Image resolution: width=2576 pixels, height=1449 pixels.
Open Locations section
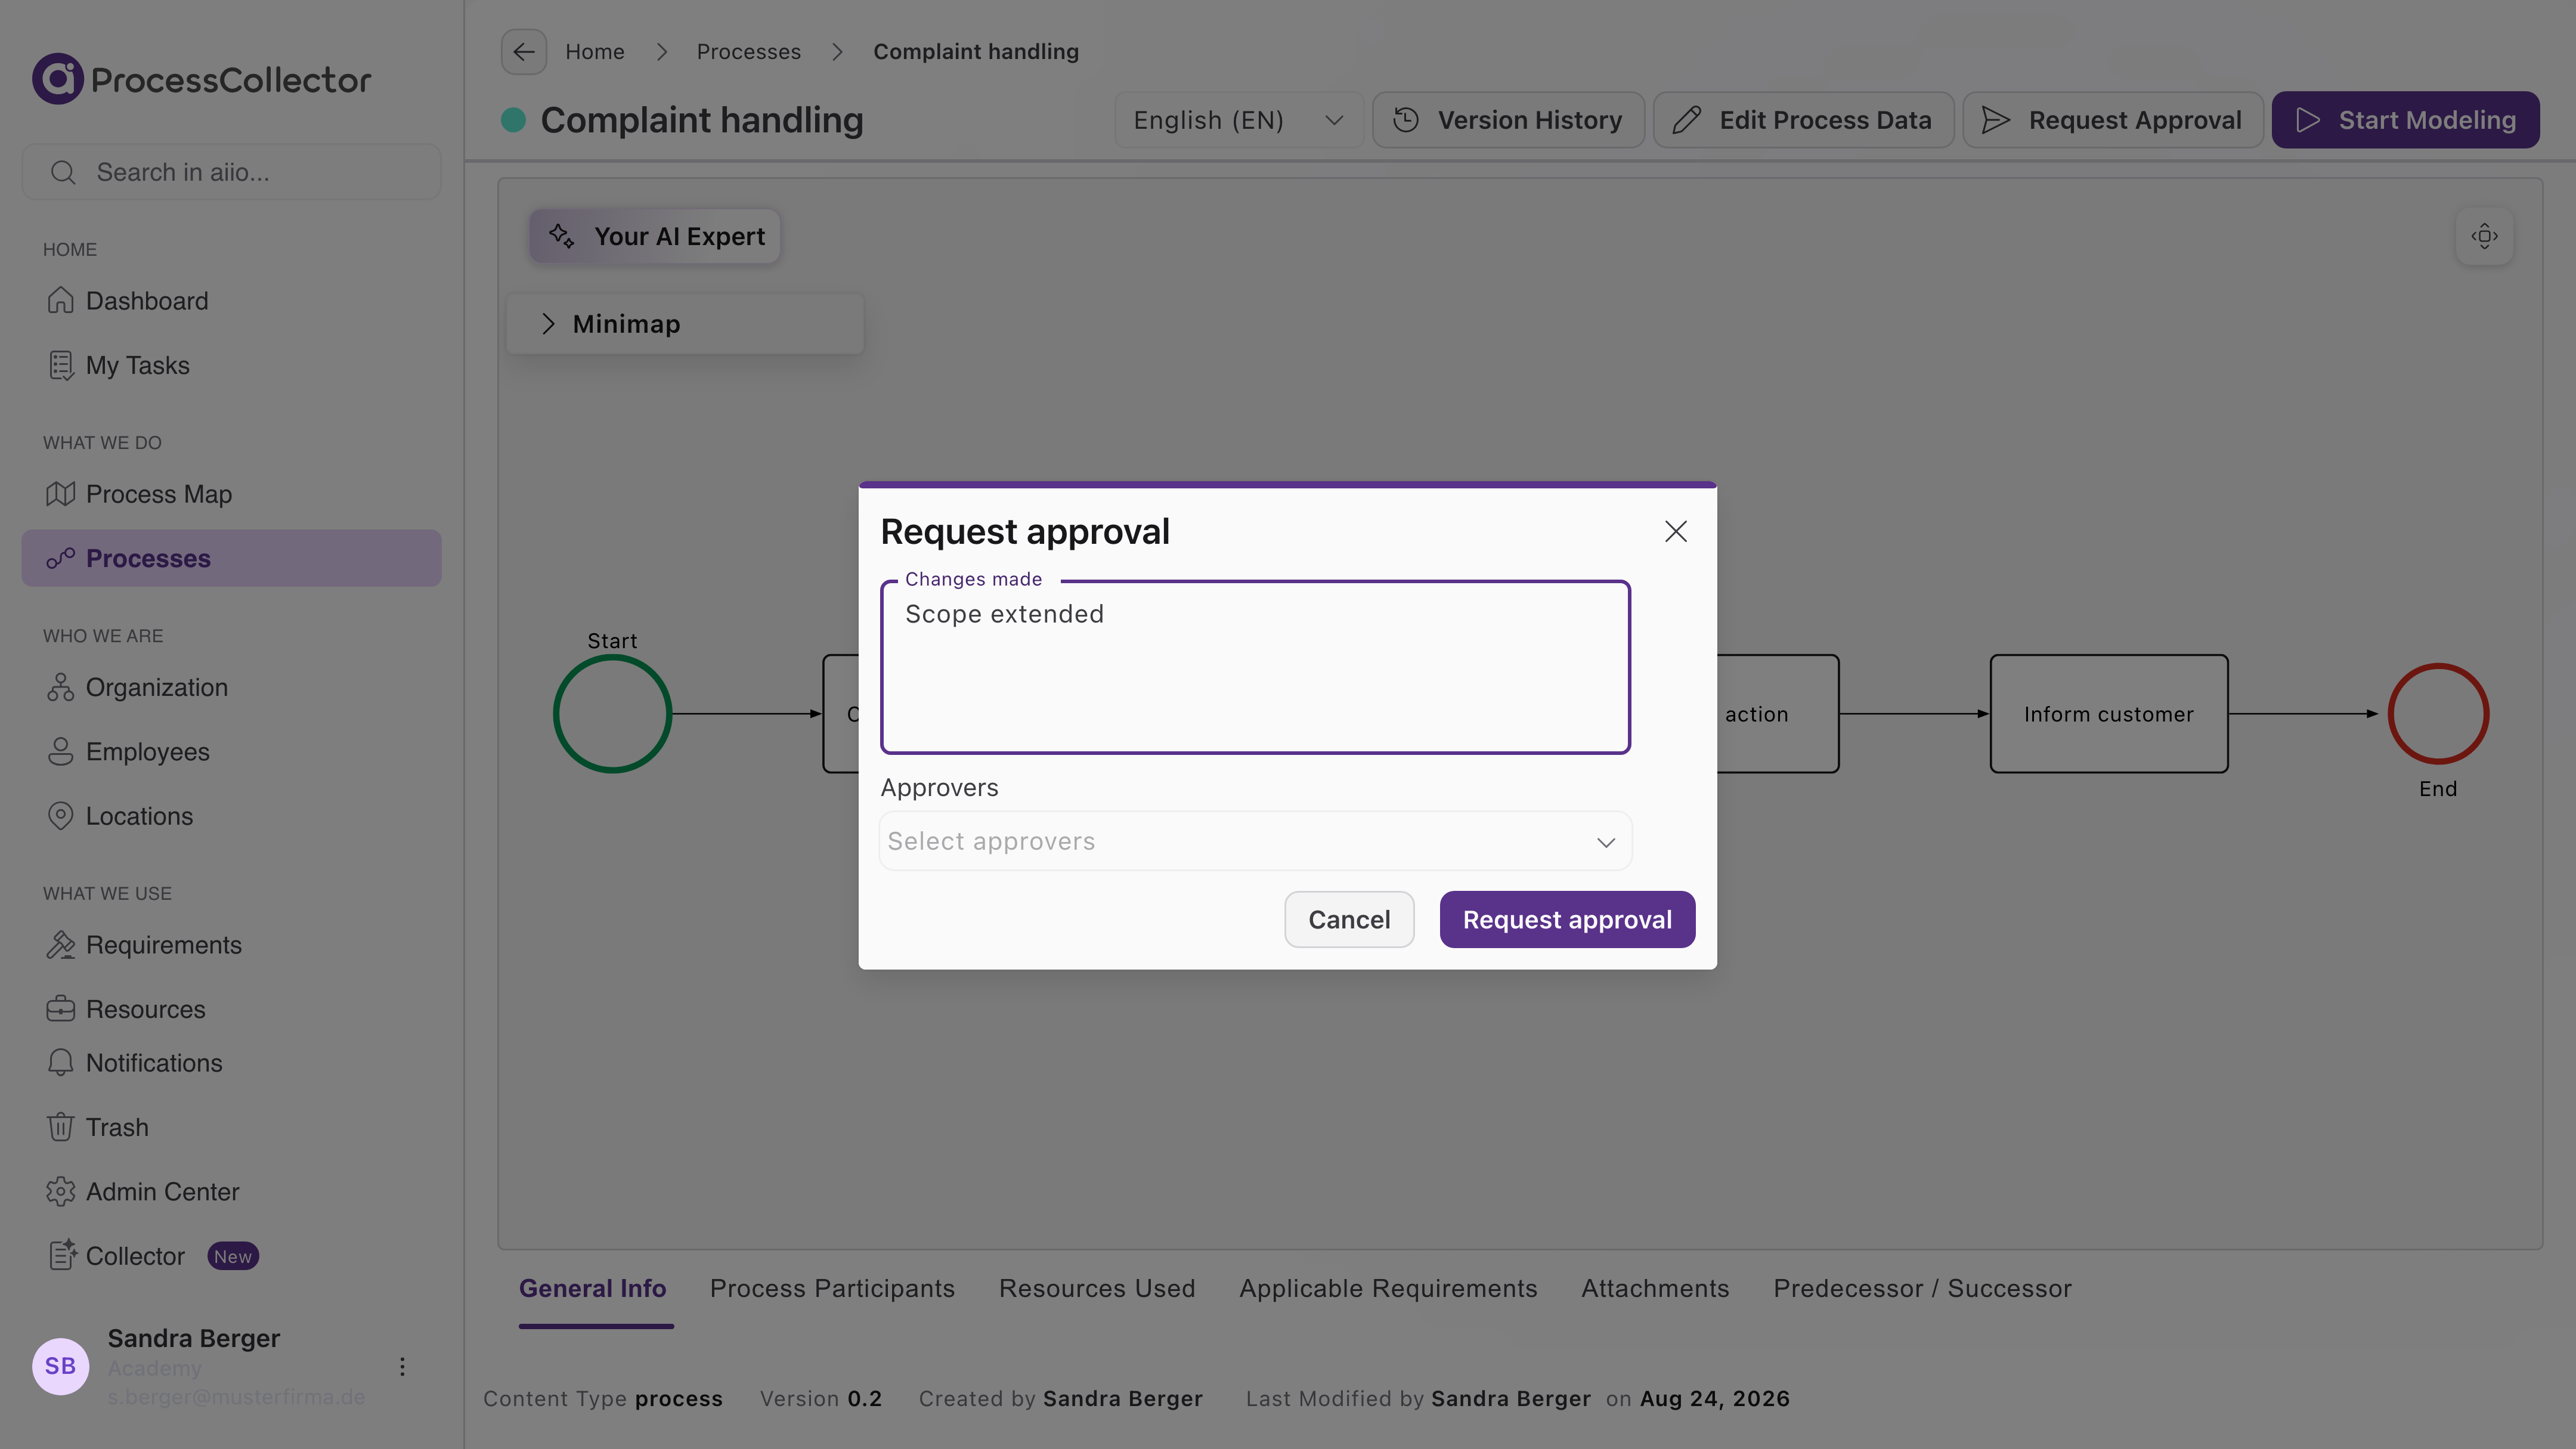coord(231,816)
